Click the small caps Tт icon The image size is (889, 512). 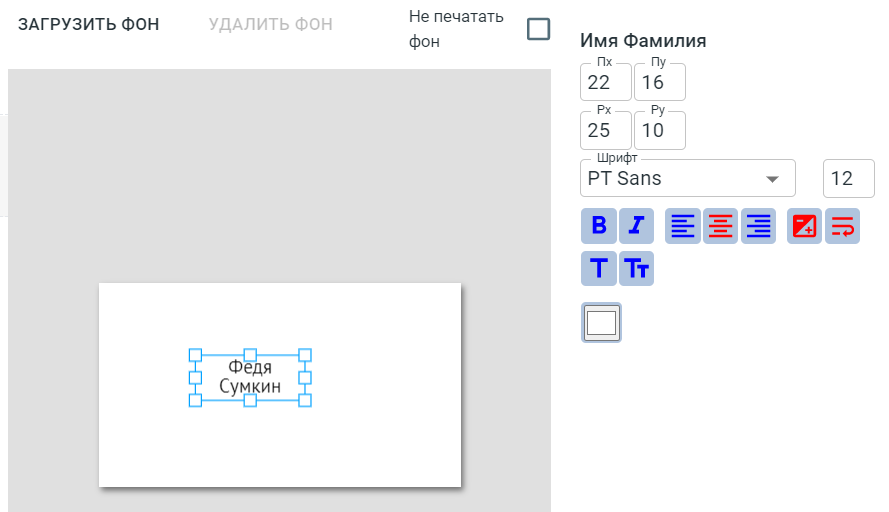point(636,268)
